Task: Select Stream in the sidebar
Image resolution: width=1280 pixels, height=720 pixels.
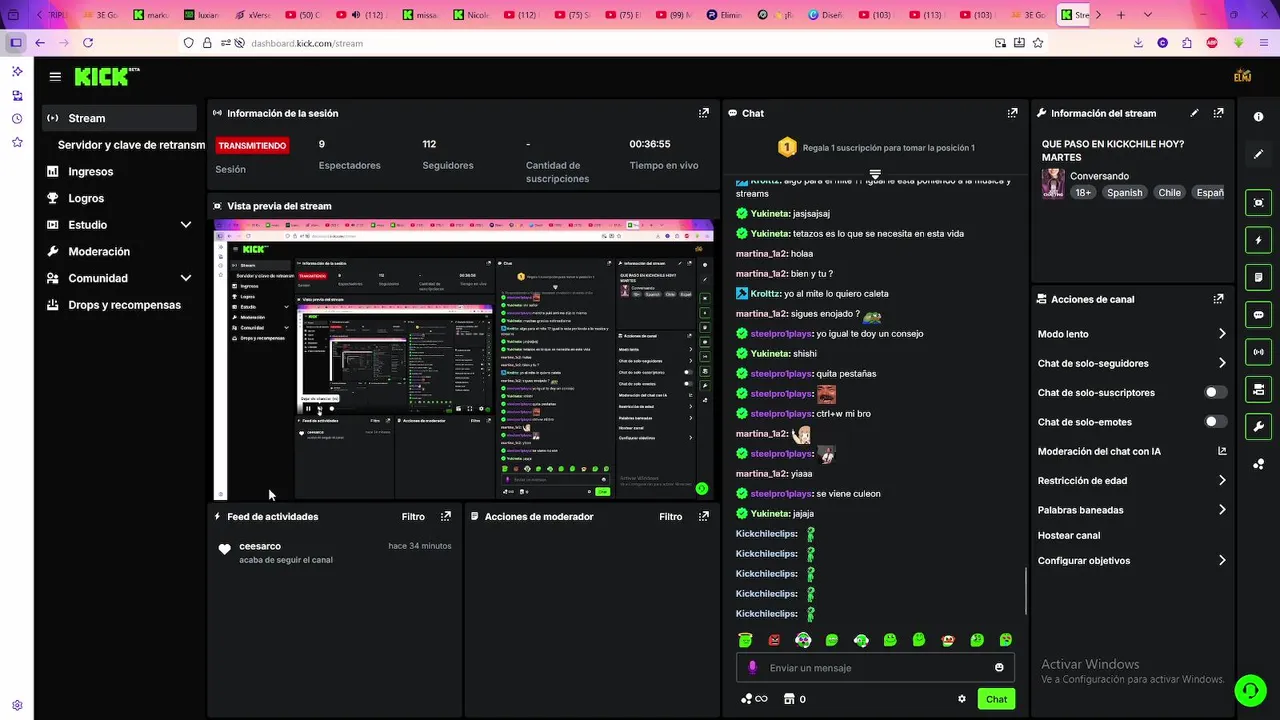Action: click(x=119, y=118)
